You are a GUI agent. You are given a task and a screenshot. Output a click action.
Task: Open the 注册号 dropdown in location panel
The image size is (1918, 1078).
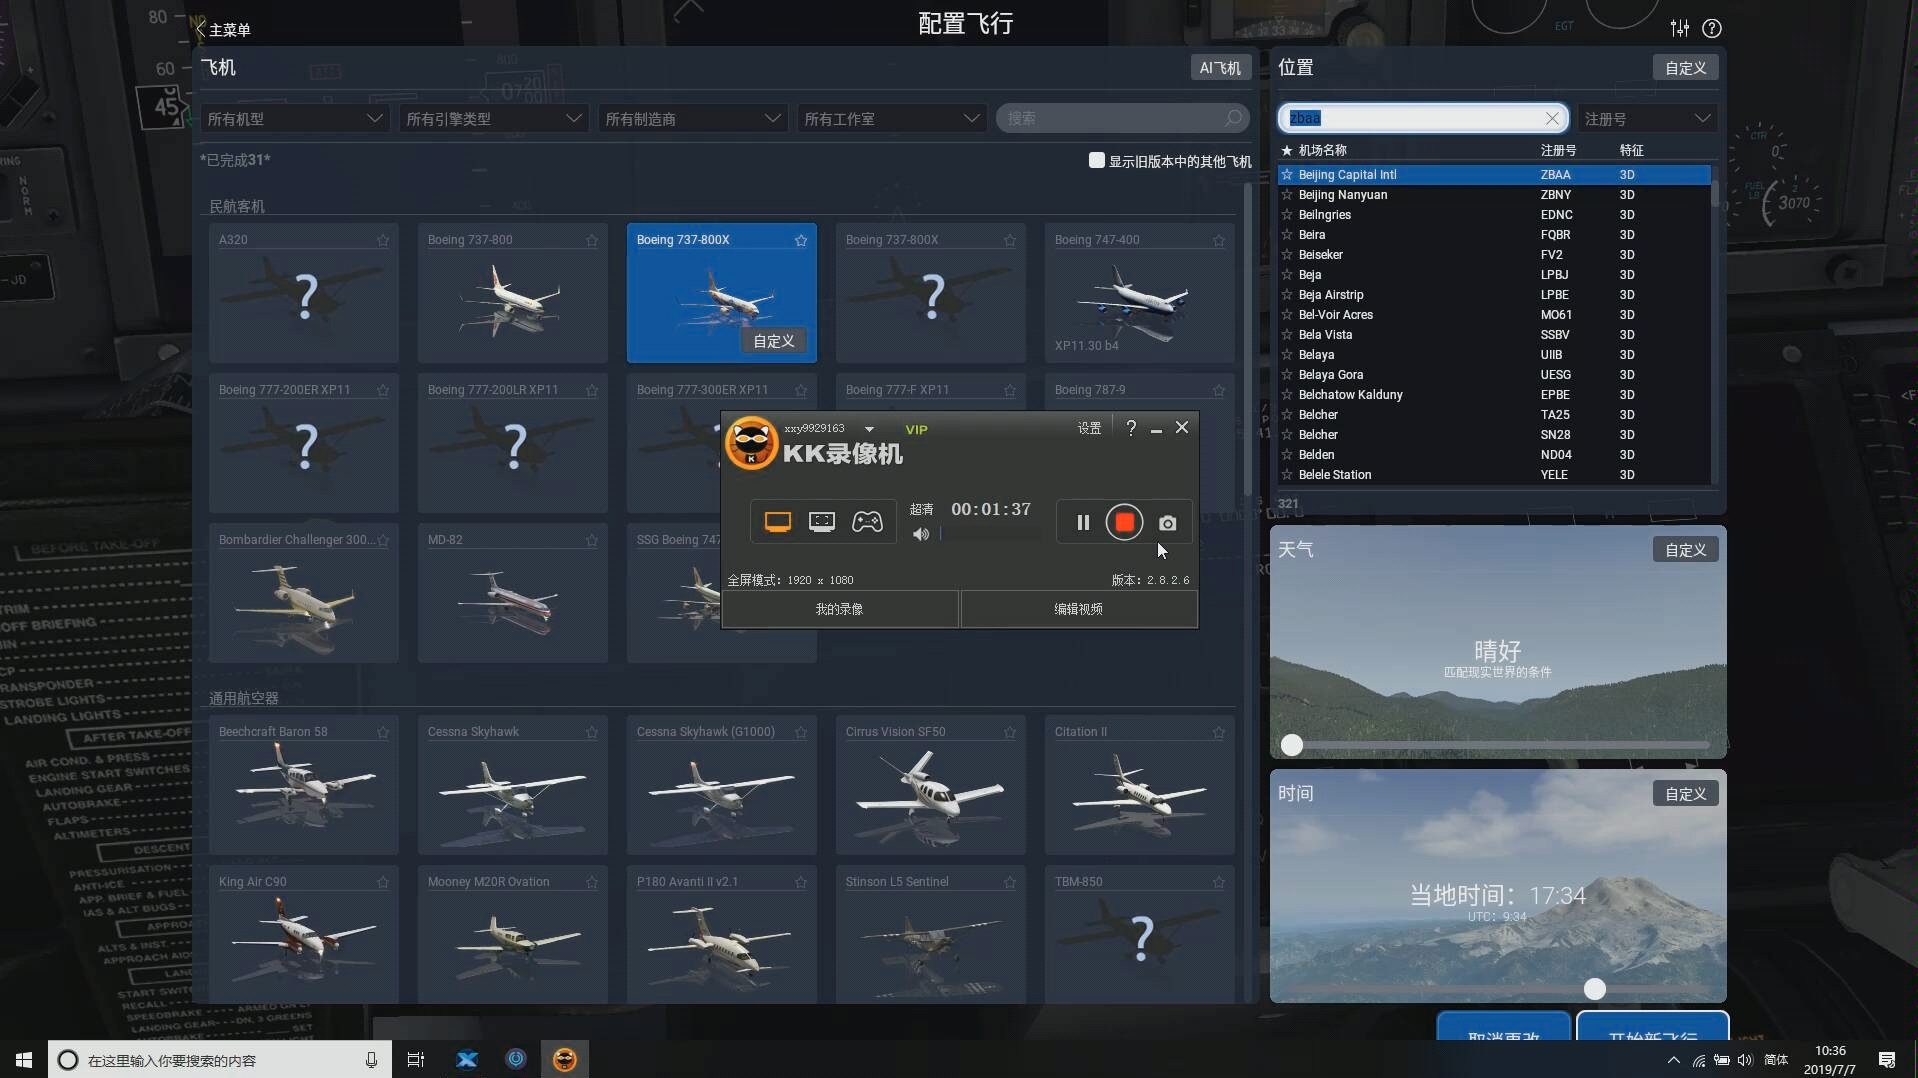1647,118
